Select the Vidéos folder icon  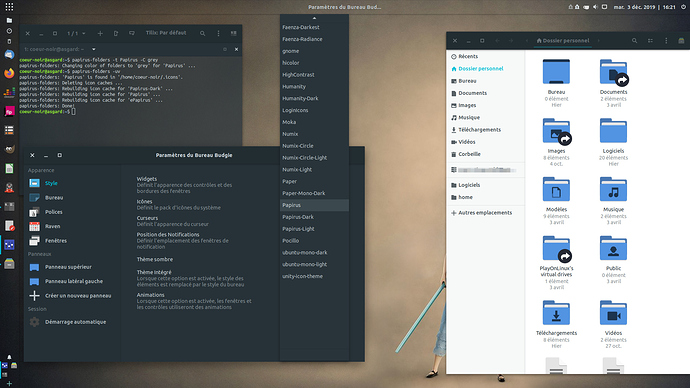pyautogui.click(x=613, y=313)
